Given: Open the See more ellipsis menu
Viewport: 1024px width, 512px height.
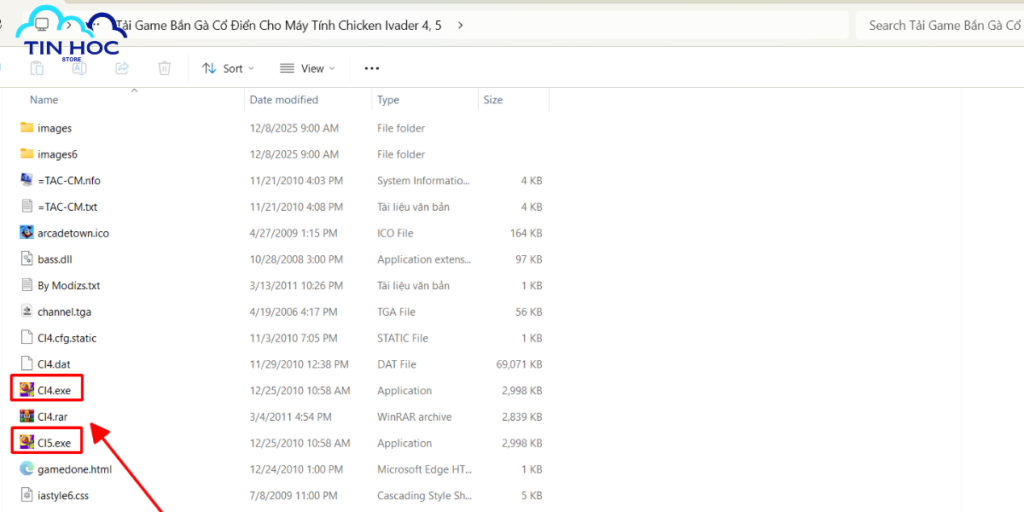Looking at the screenshot, I should 372,68.
